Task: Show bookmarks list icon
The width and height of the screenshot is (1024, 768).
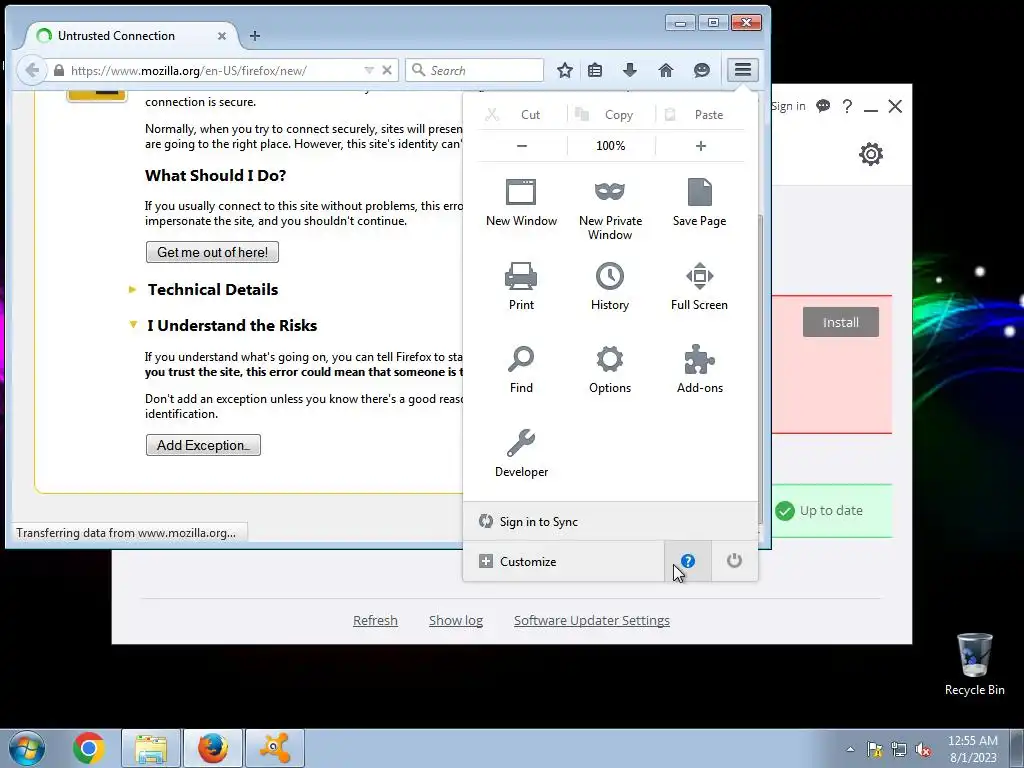Action: point(595,71)
